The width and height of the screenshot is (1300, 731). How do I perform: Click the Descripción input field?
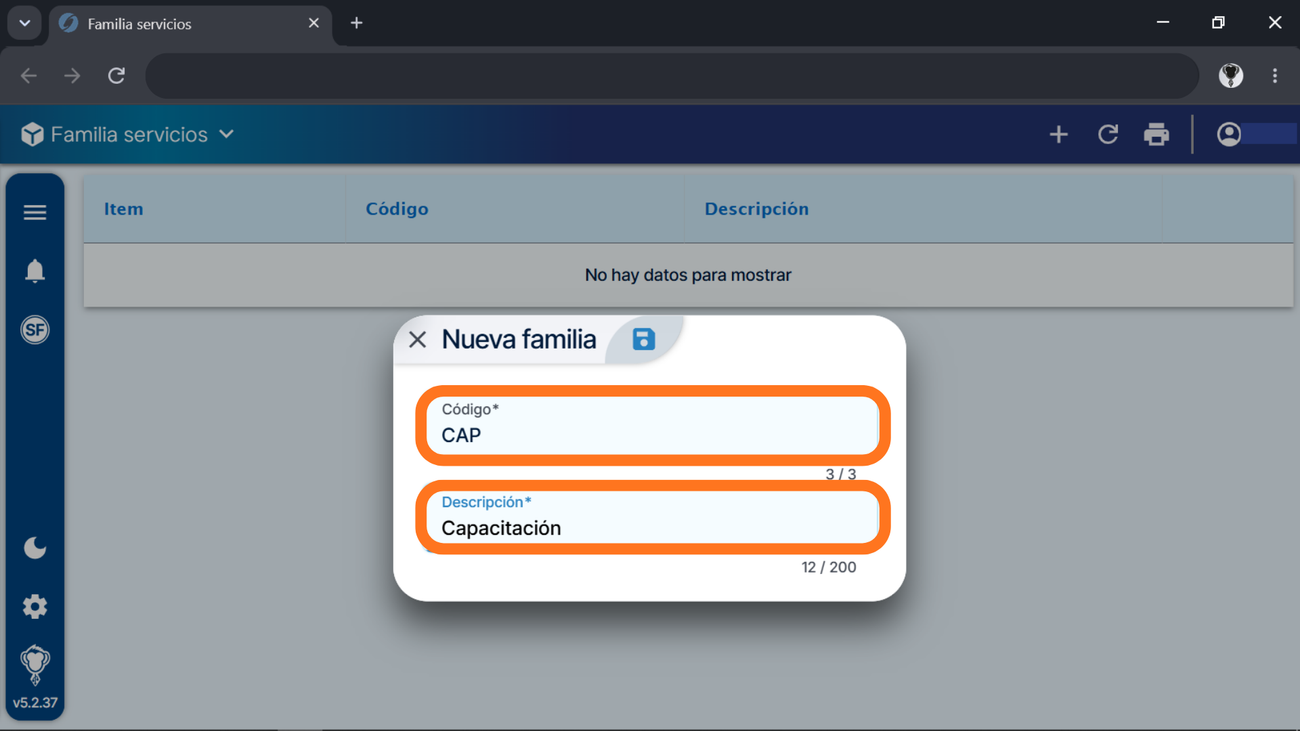[653, 518]
